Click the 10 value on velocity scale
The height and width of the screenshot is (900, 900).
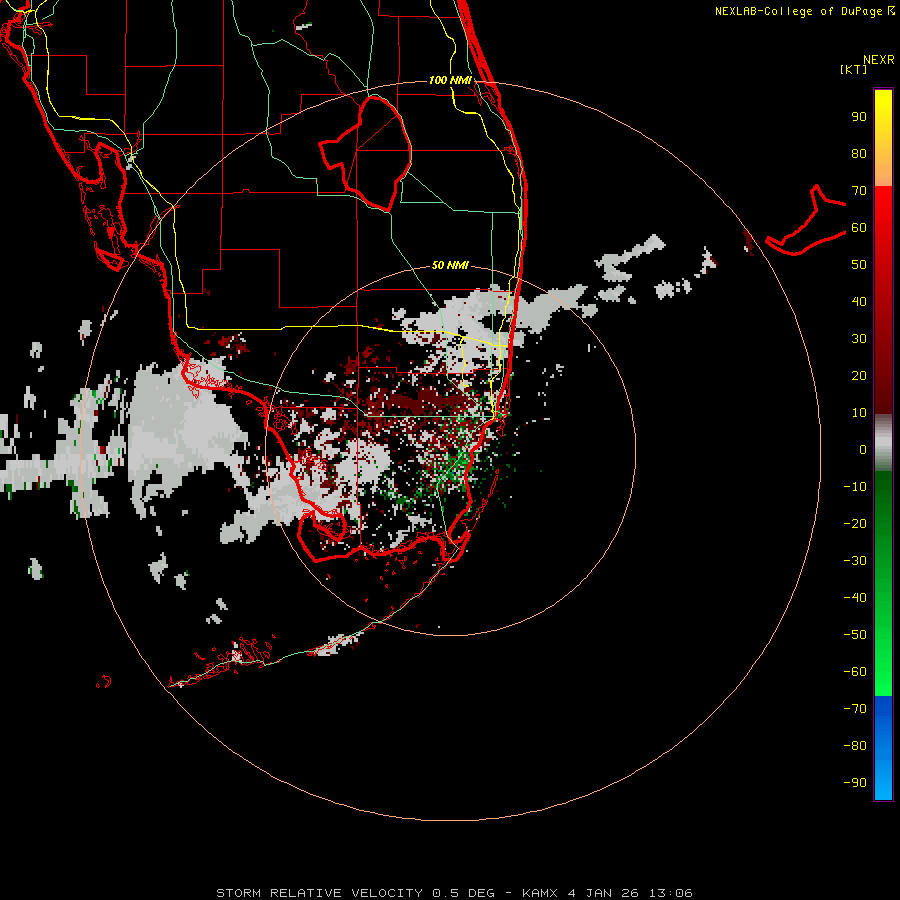(859, 413)
